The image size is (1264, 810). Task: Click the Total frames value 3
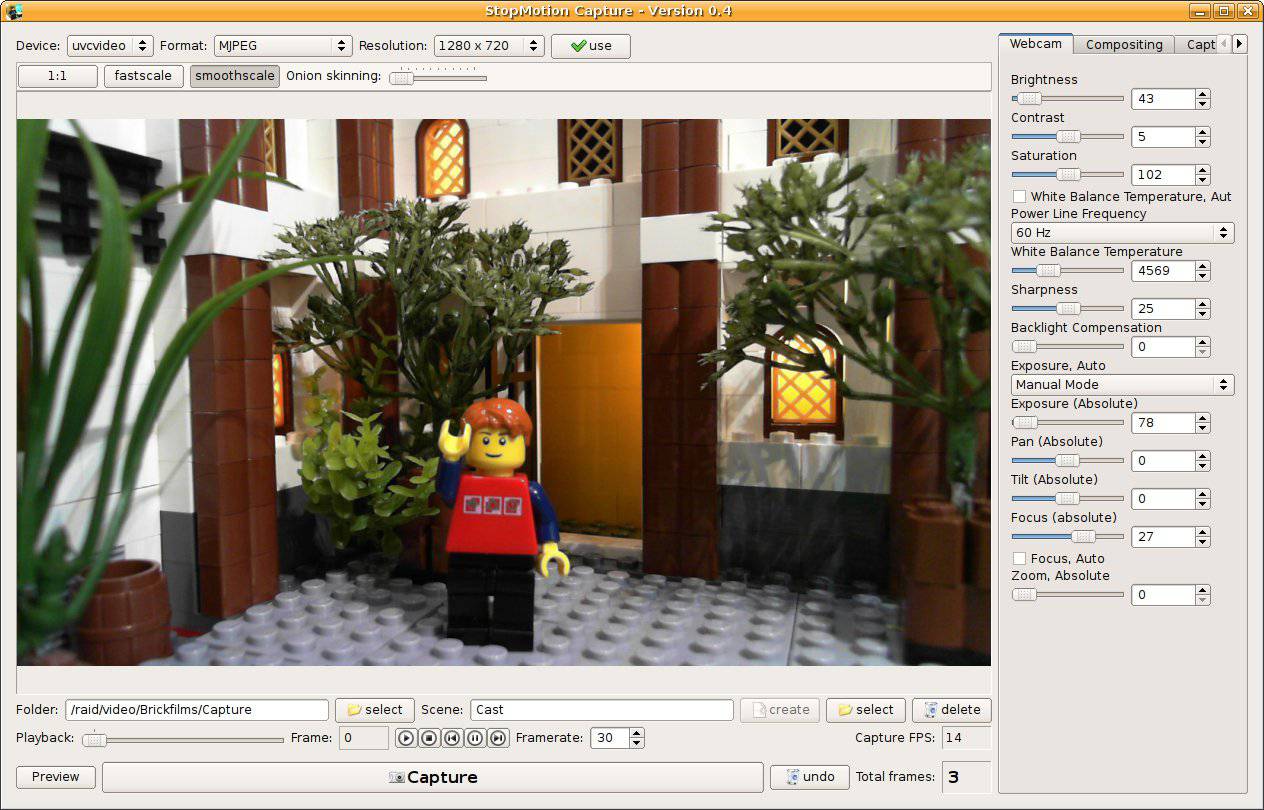click(966, 777)
